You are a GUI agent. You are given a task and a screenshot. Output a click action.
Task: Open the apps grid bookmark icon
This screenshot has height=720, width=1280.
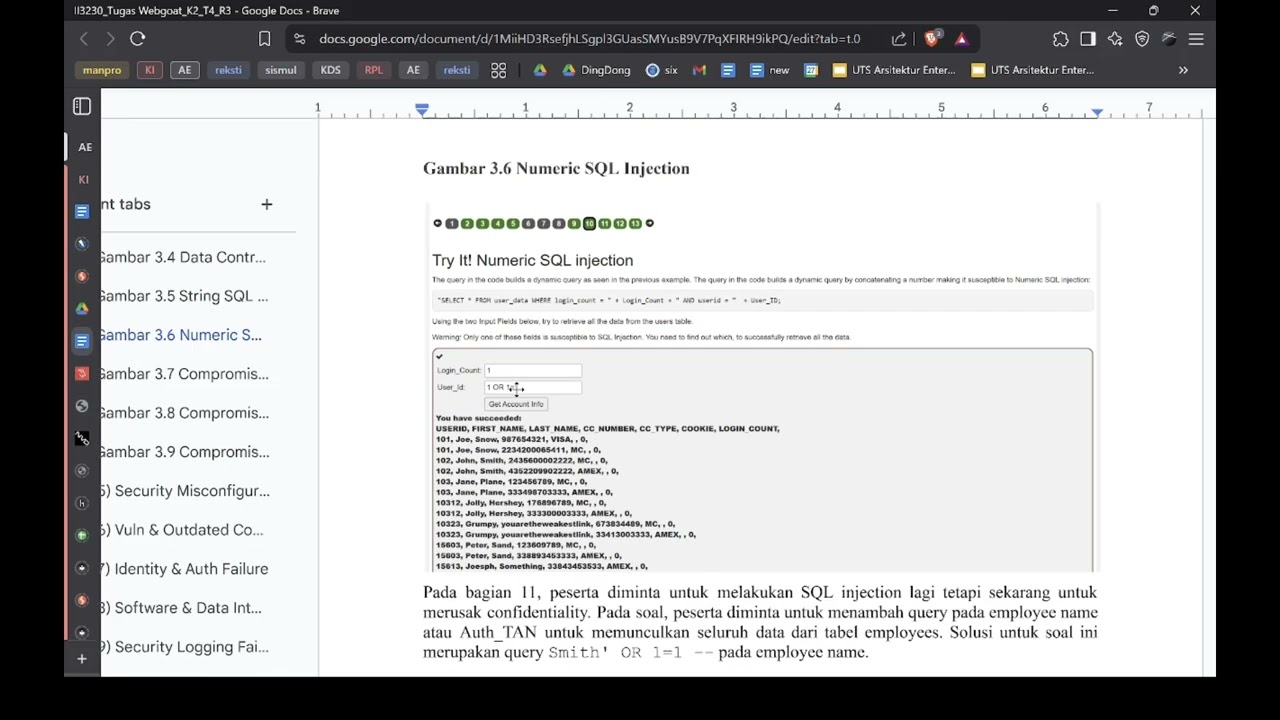pyautogui.click(x=498, y=70)
